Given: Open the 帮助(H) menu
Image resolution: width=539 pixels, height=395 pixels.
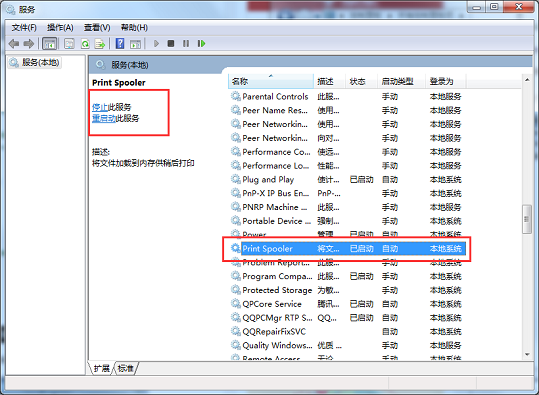Looking at the screenshot, I should coord(134,28).
